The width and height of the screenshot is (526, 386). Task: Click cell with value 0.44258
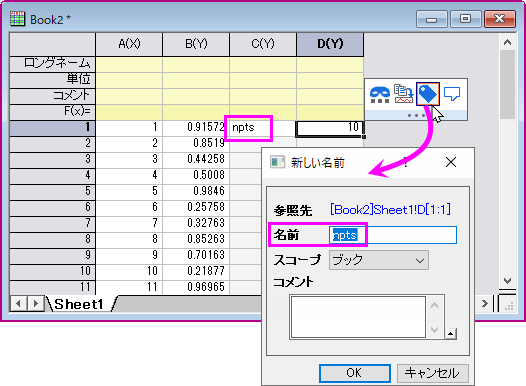(x=196, y=159)
